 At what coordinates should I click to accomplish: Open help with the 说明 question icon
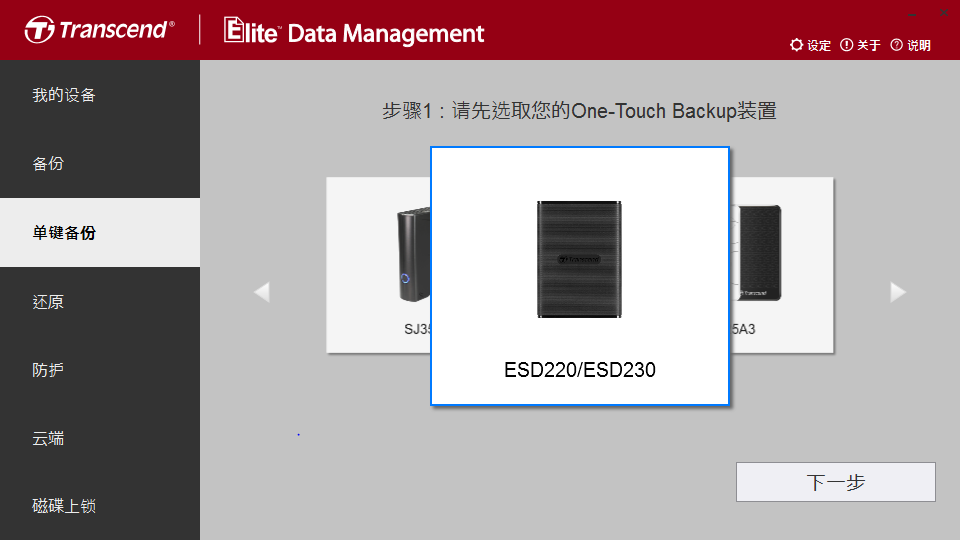pyautogui.click(x=896, y=45)
